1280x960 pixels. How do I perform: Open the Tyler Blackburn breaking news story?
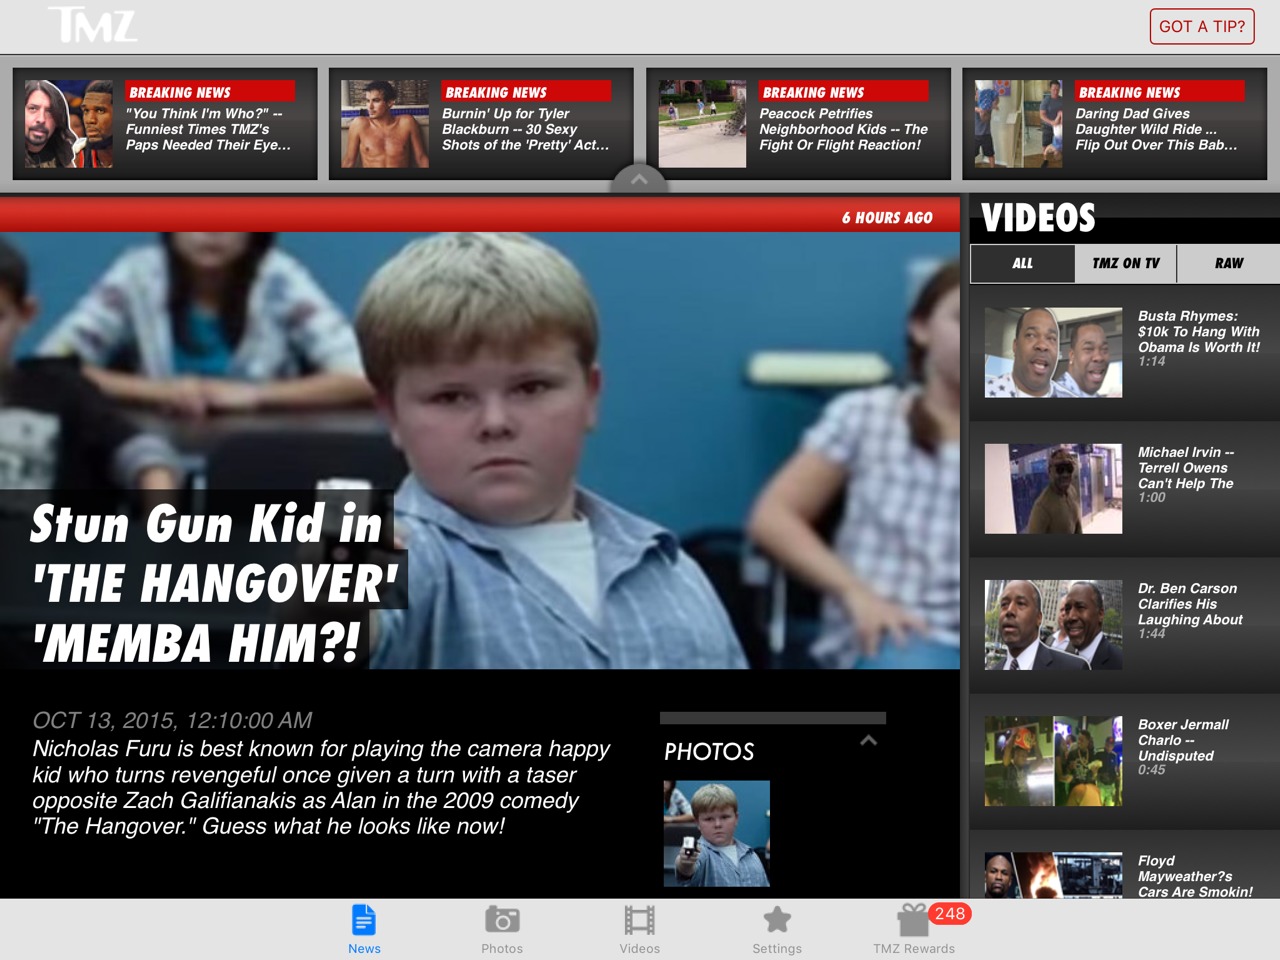click(481, 124)
